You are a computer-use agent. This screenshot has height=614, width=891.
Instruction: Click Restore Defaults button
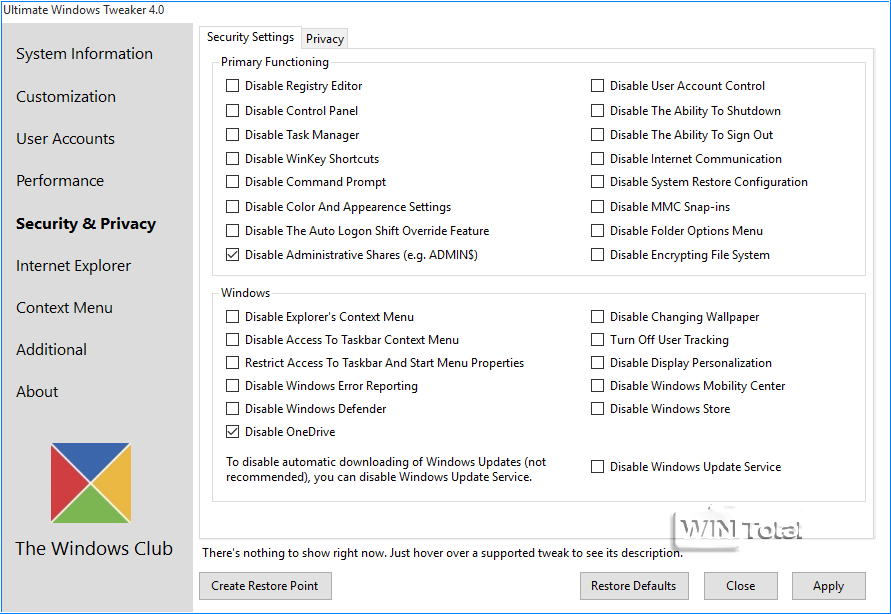(634, 586)
